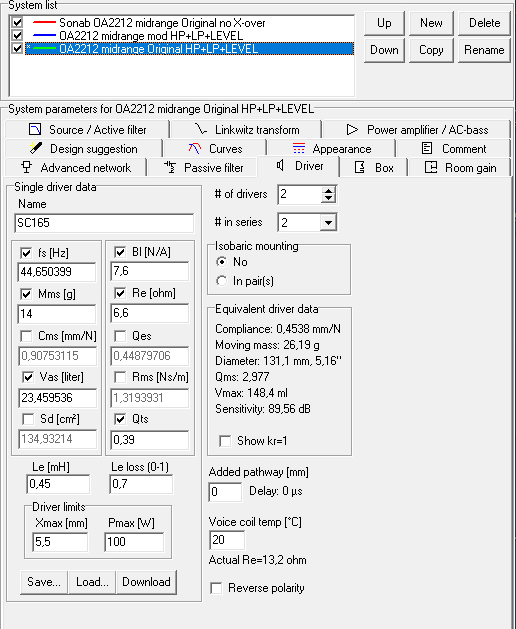
Task: Switch to the Box tab
Action: [x=374, y=167]
